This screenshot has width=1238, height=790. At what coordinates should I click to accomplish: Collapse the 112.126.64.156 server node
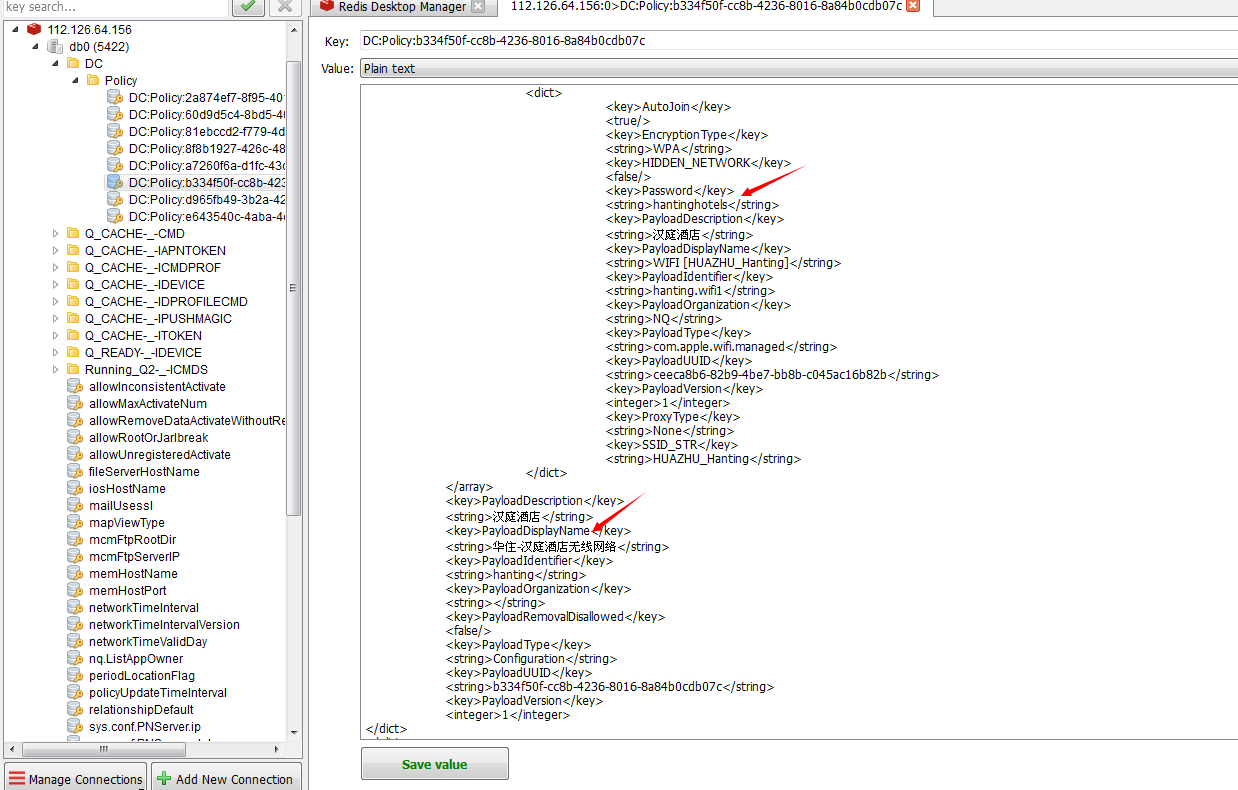pos(16,29)
